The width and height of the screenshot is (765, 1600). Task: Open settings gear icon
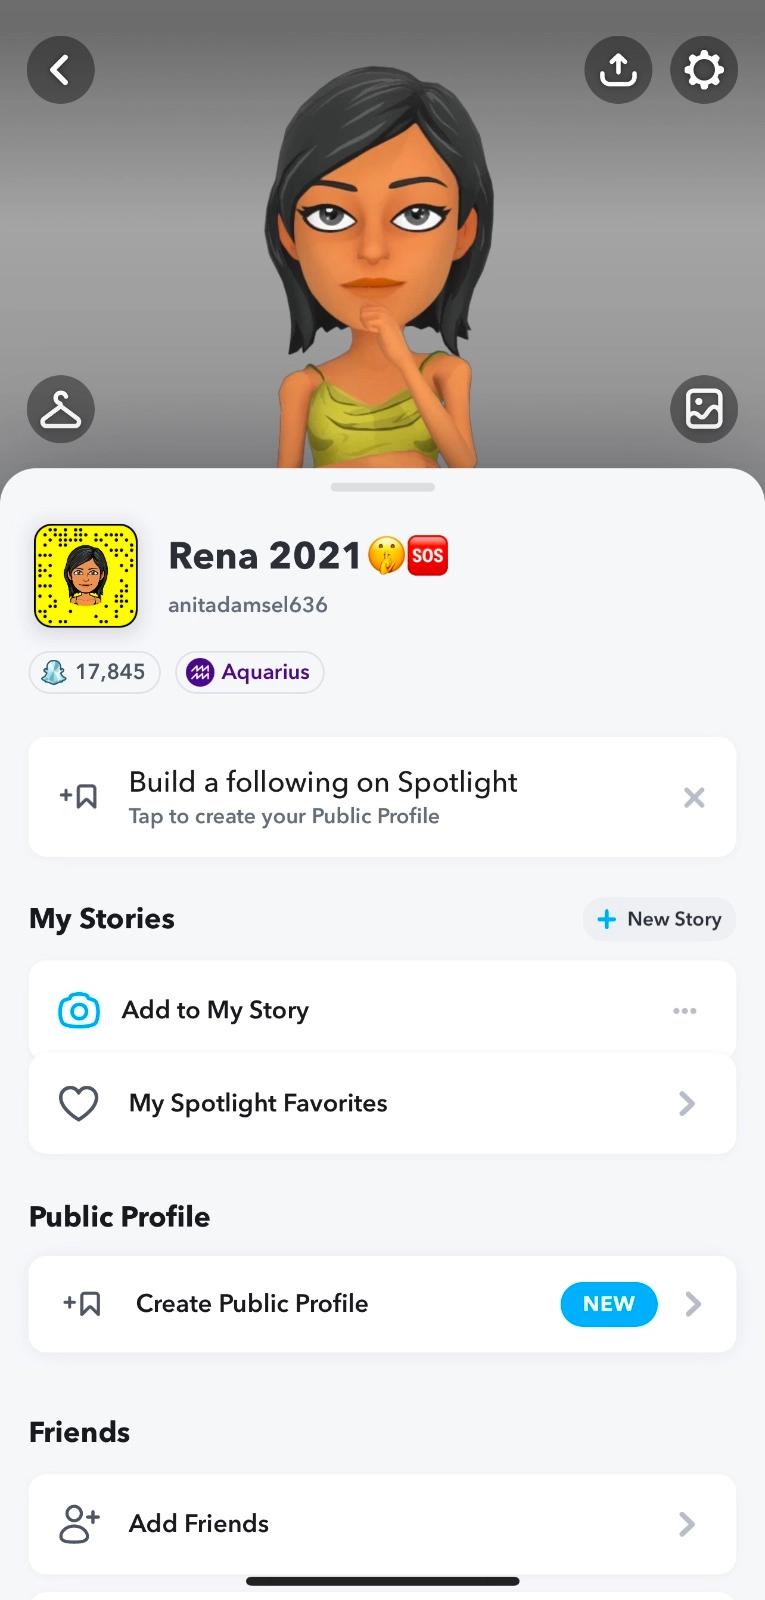pos(704,70)
